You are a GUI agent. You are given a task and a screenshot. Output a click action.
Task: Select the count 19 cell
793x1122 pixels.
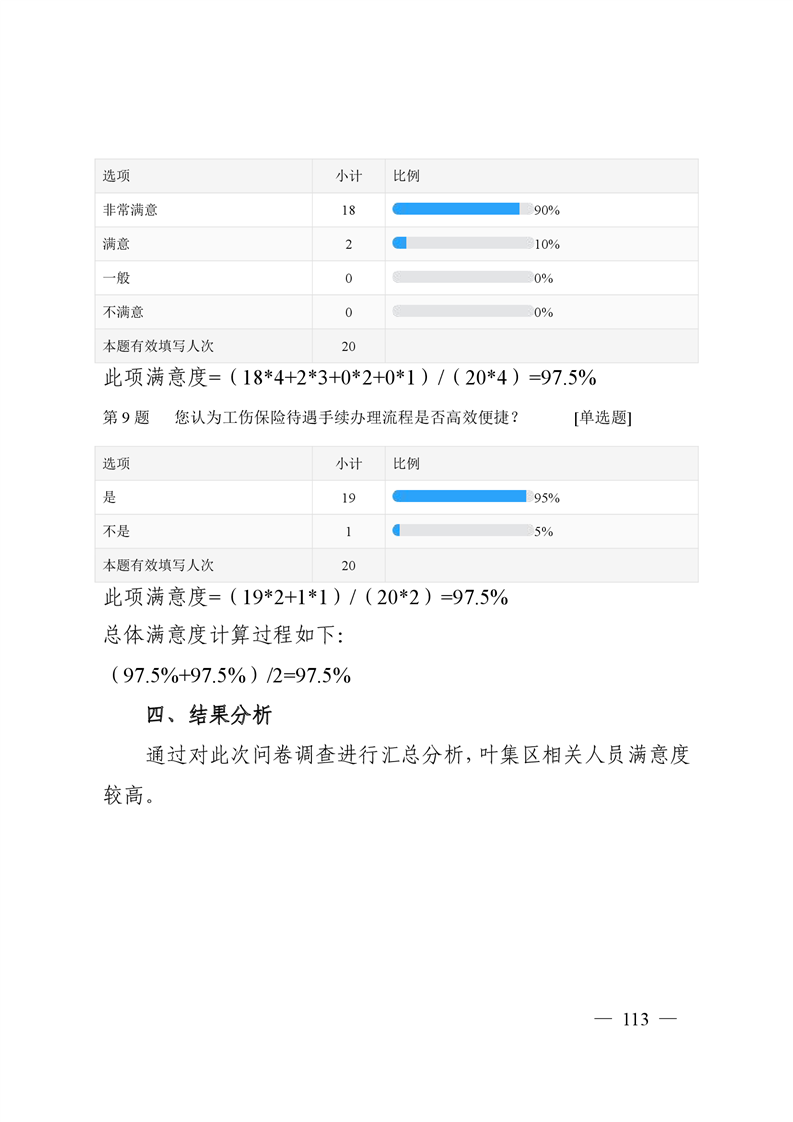pyautogui.click(x=348, y=497)
